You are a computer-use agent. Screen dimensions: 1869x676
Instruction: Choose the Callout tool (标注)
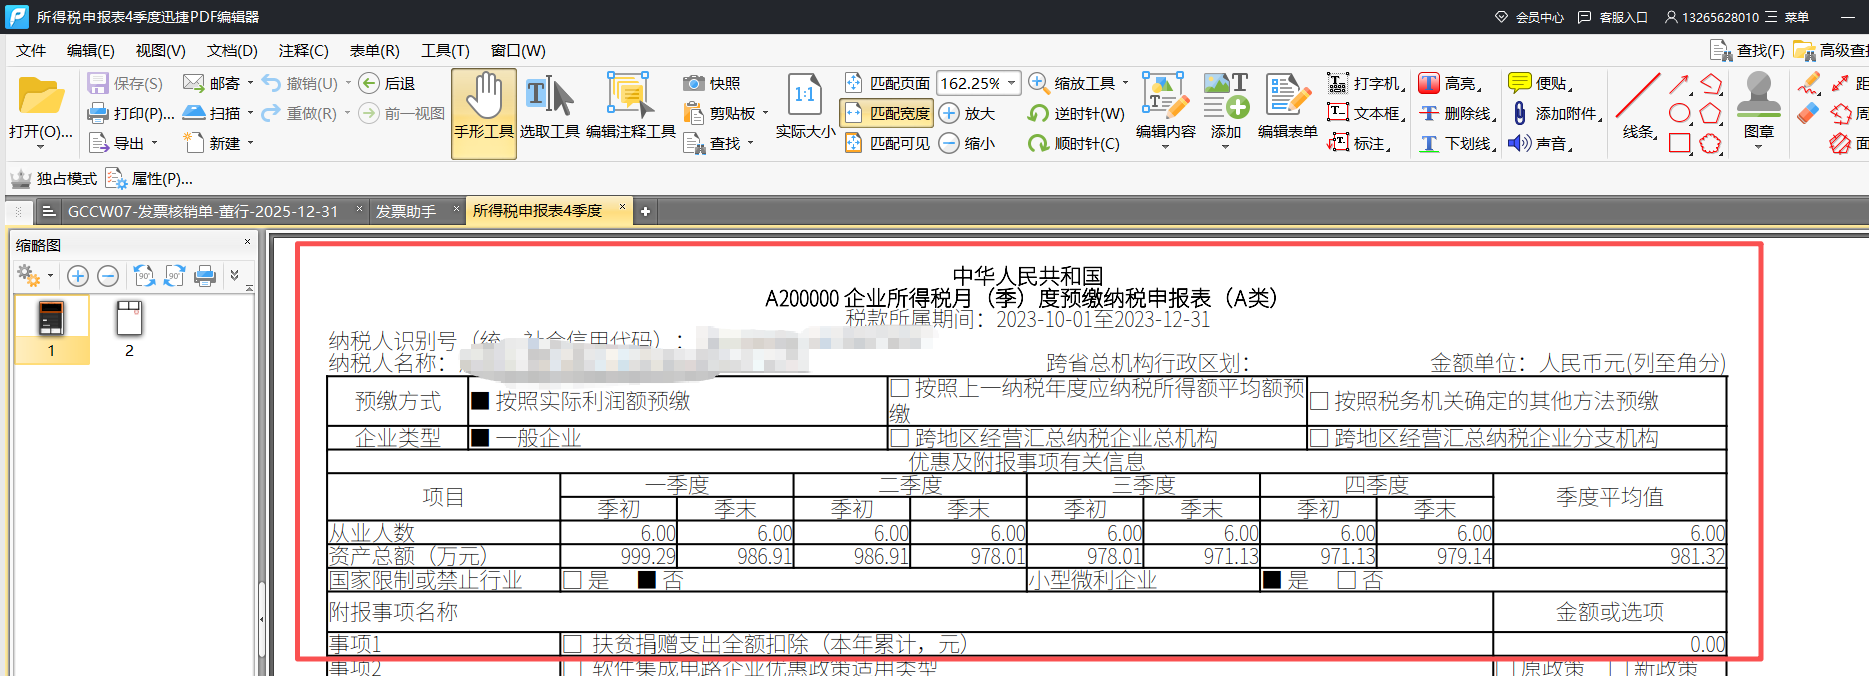[1359, 143]
